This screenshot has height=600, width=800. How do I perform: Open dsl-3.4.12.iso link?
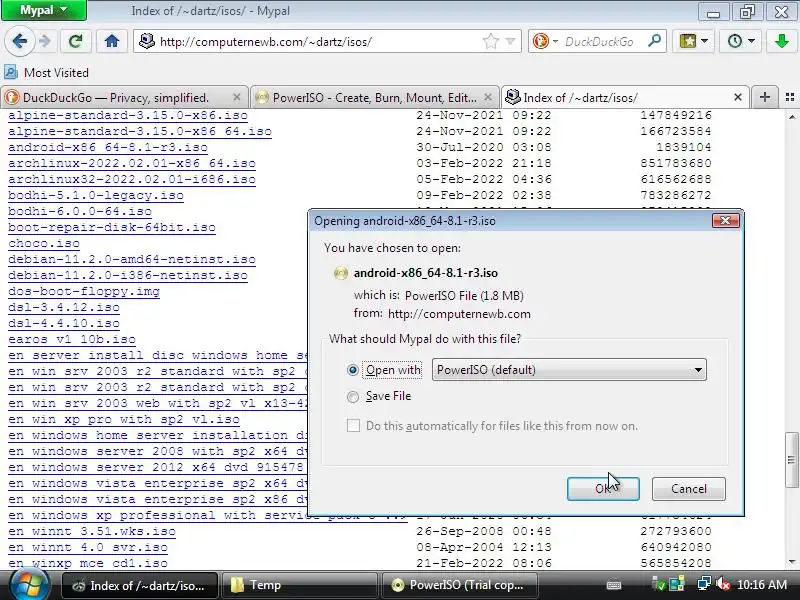tap(64, 307)
